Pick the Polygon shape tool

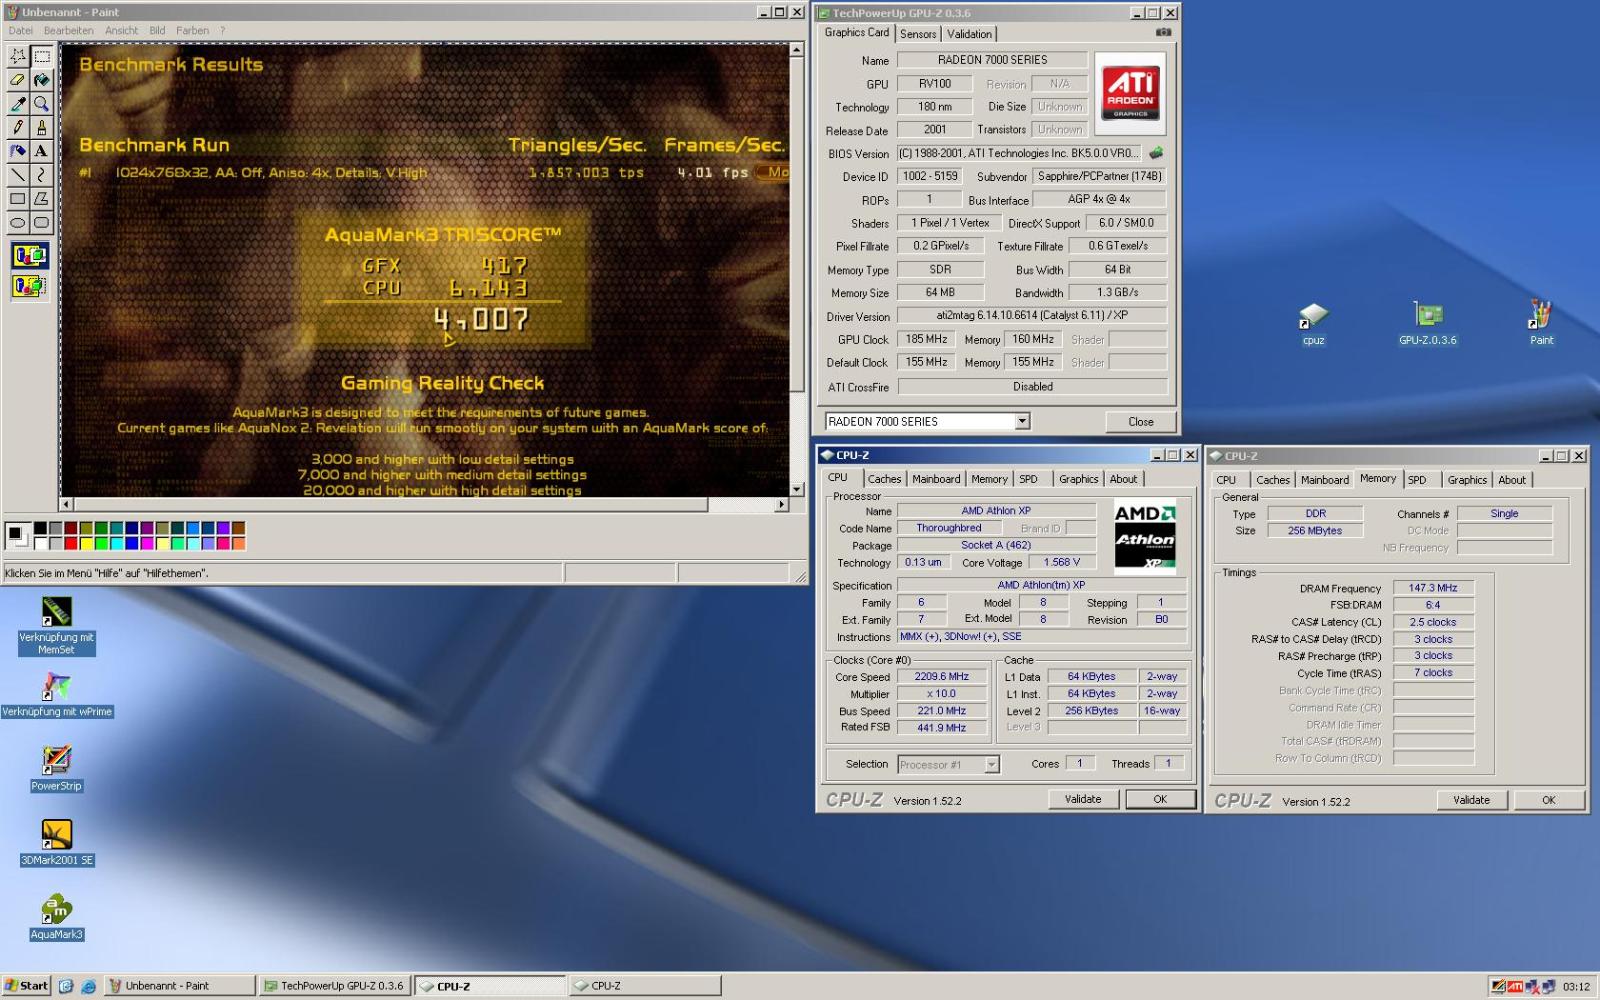click(41, 199)
